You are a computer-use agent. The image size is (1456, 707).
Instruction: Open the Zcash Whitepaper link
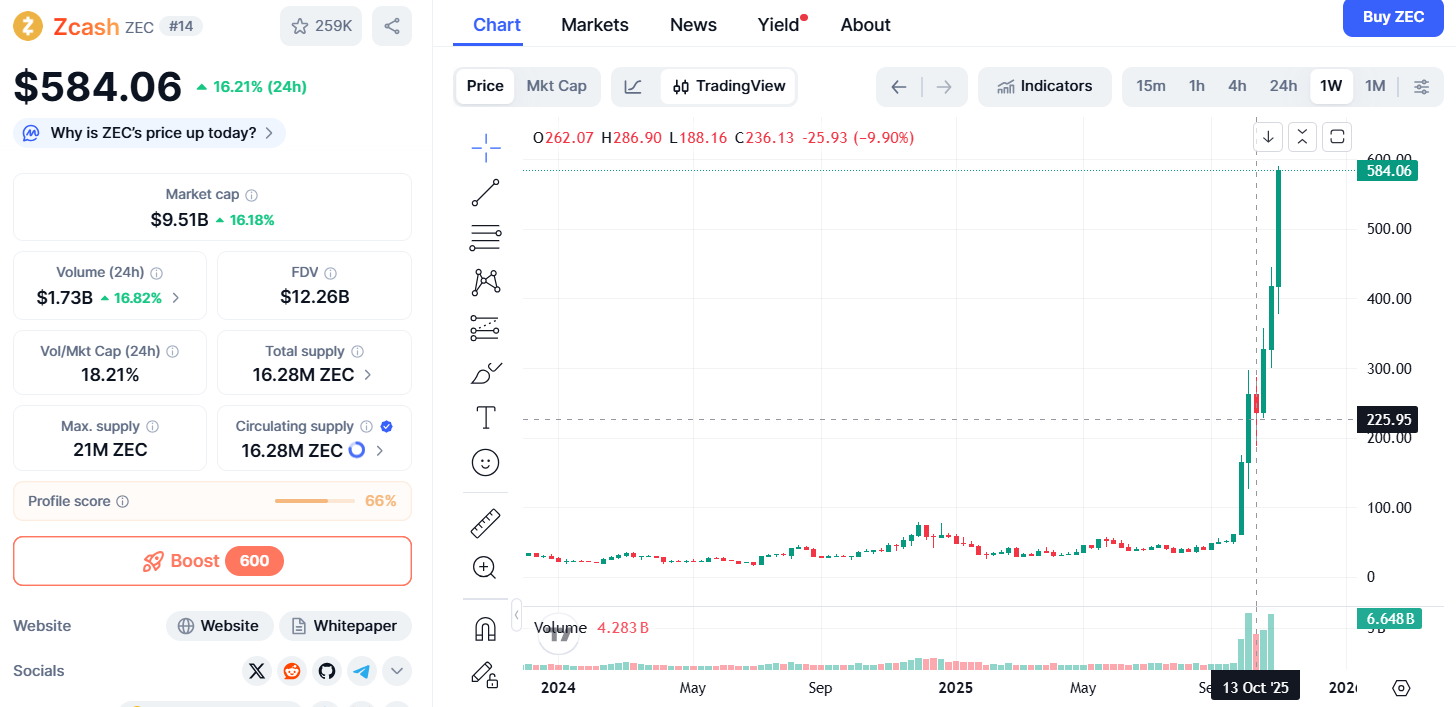coord(345,625)
